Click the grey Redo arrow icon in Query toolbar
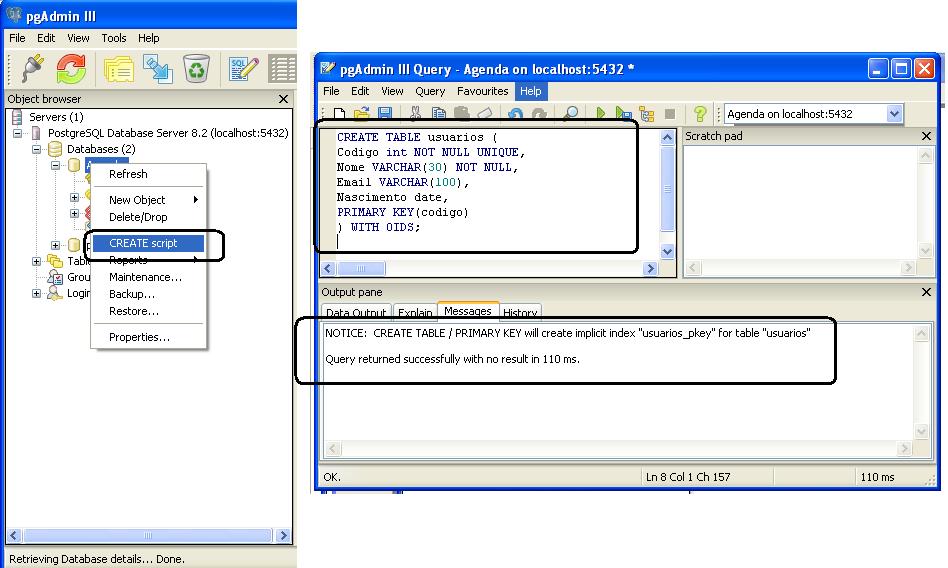The image size is (948, 568). 538,114
